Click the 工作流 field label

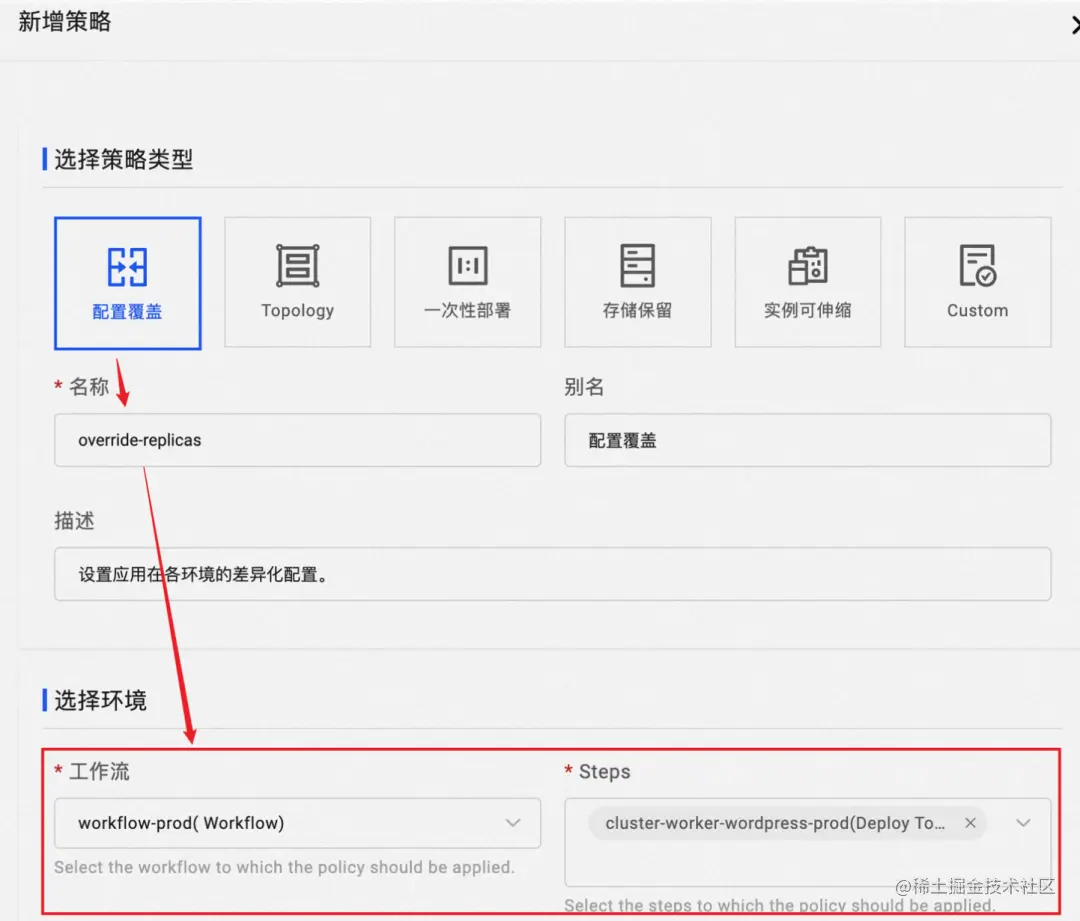point(99,772)
